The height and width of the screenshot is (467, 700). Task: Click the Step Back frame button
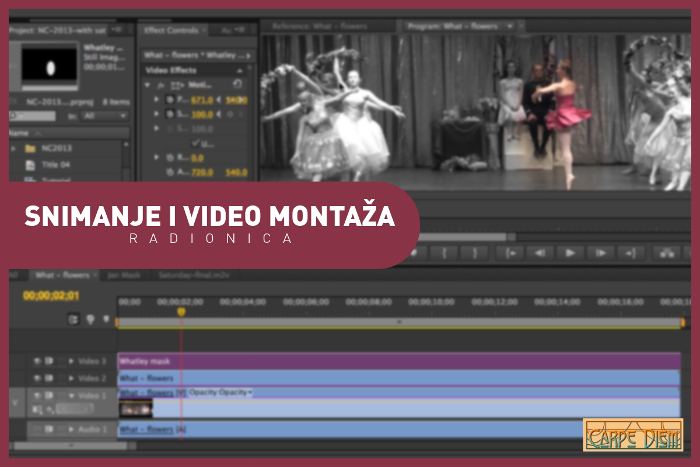pyautogui.click(x=541, y=253)
